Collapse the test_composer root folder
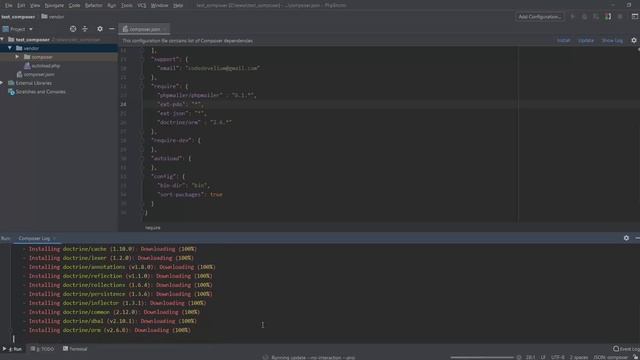The height and width of the screenshot is (360, 640). 2,39
